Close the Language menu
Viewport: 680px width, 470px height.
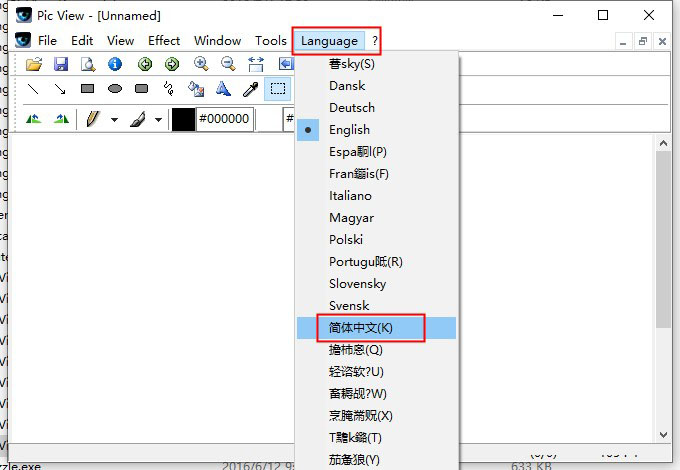[329, 41]
